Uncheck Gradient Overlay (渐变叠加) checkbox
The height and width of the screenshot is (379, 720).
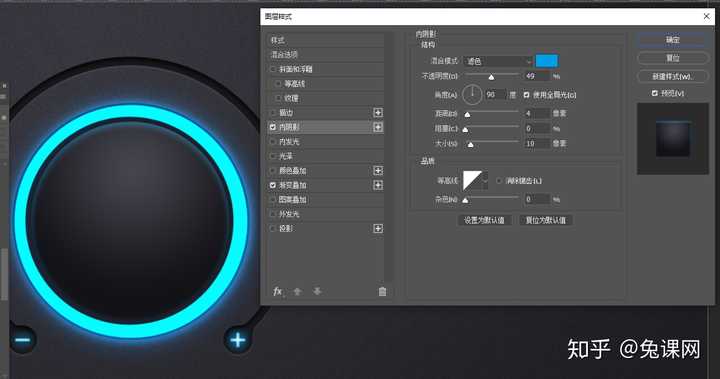[x=273, y=185]
